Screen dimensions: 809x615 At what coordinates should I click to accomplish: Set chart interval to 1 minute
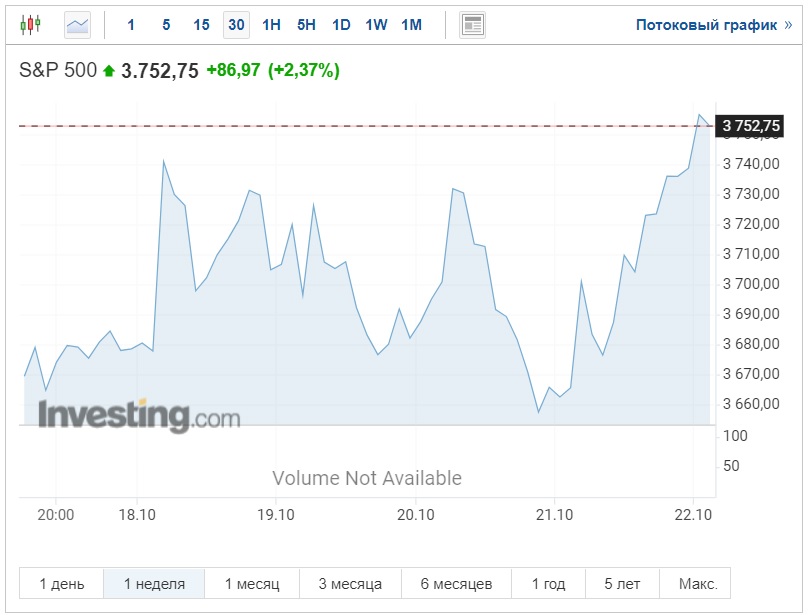(131, 25)
